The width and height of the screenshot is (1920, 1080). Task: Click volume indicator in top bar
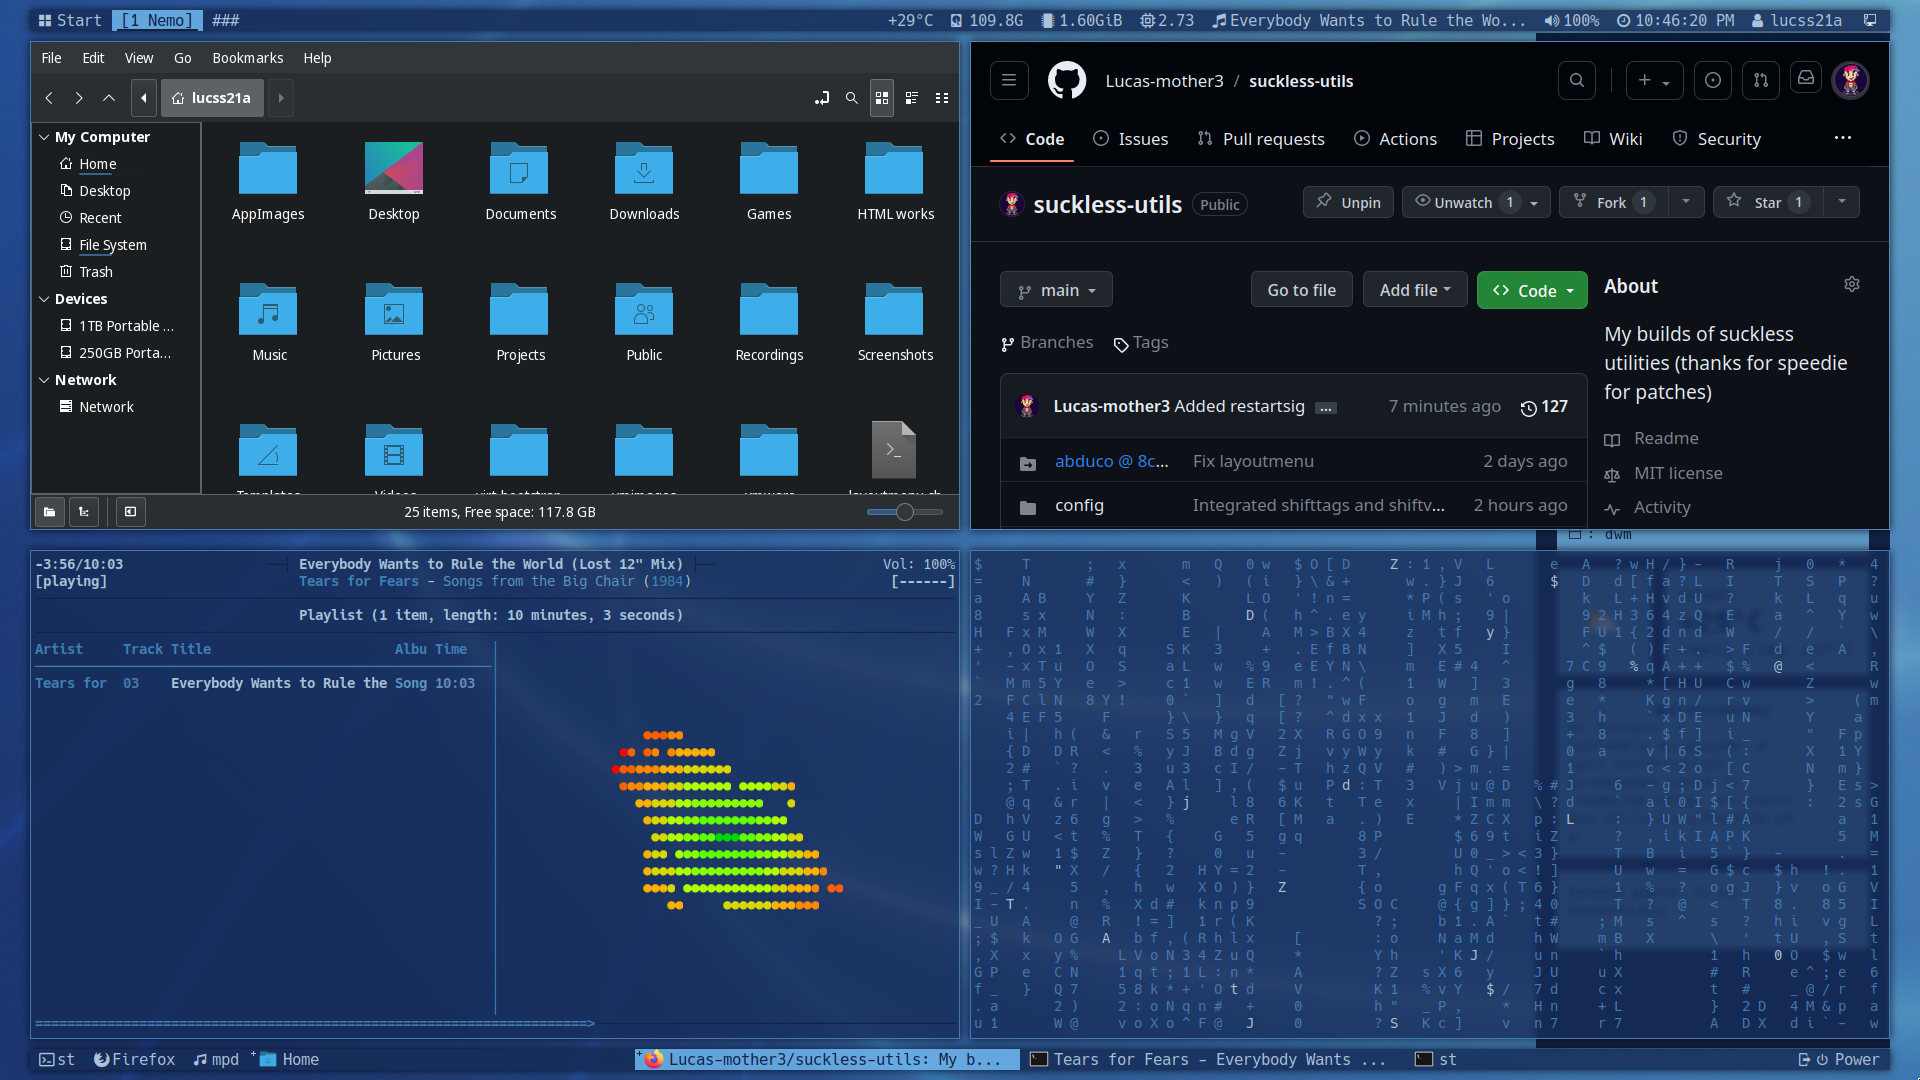coord(1571,20)
